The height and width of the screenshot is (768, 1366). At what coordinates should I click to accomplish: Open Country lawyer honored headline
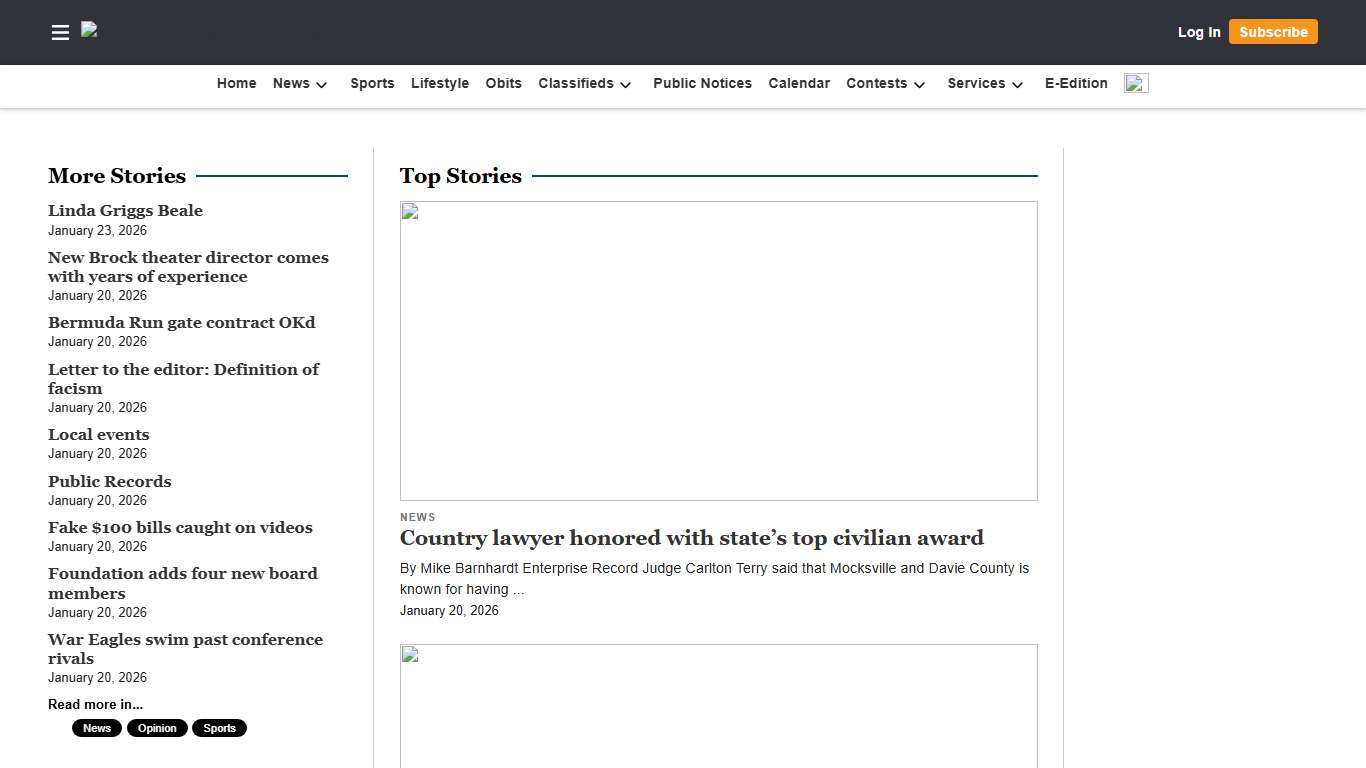pos(691,538)
